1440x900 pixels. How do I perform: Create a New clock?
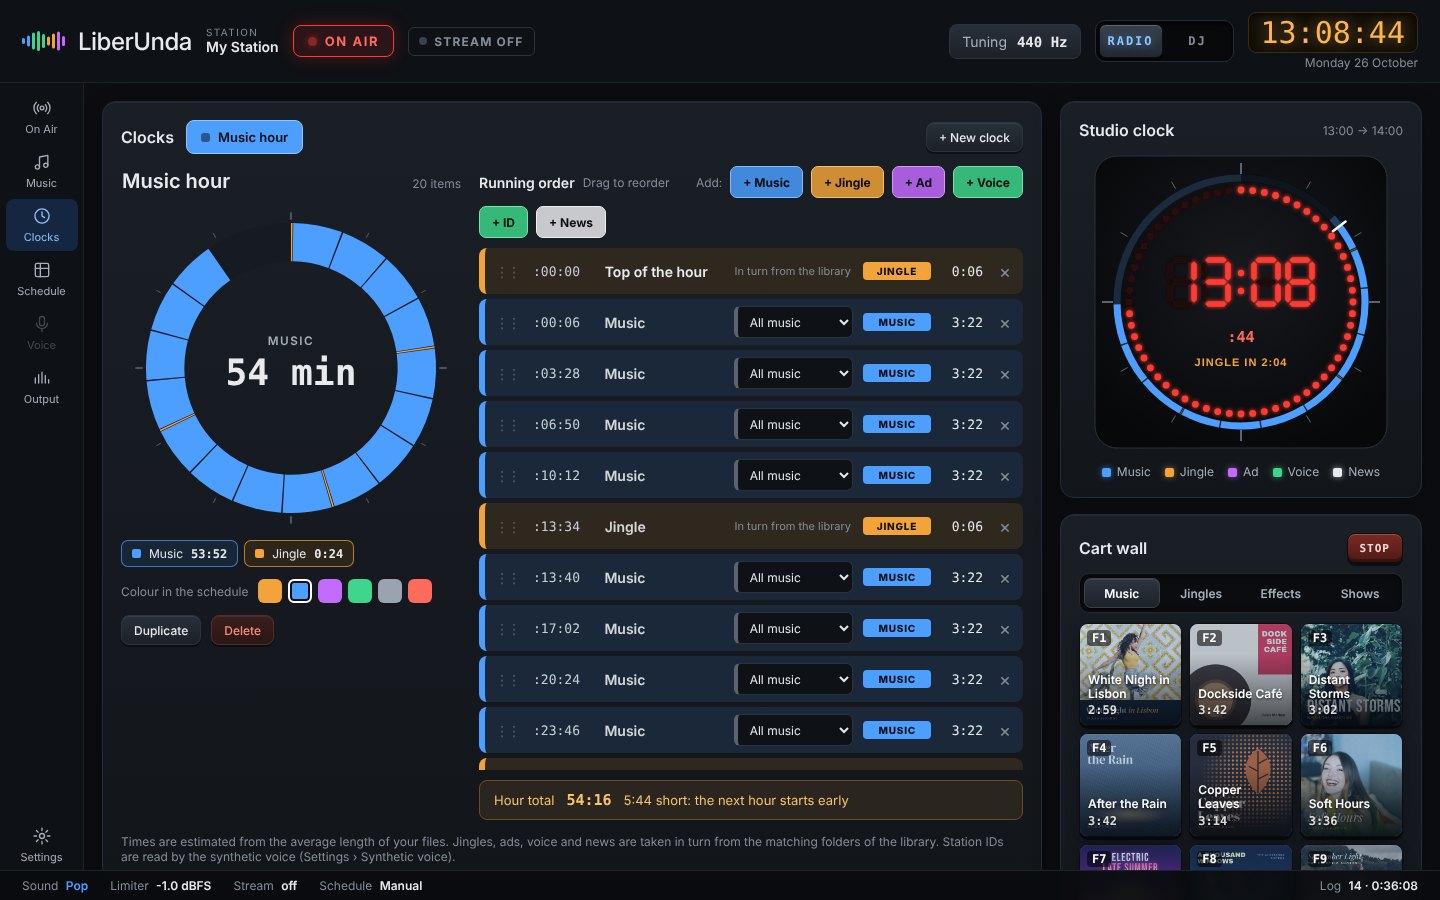[x=974, y=137]
